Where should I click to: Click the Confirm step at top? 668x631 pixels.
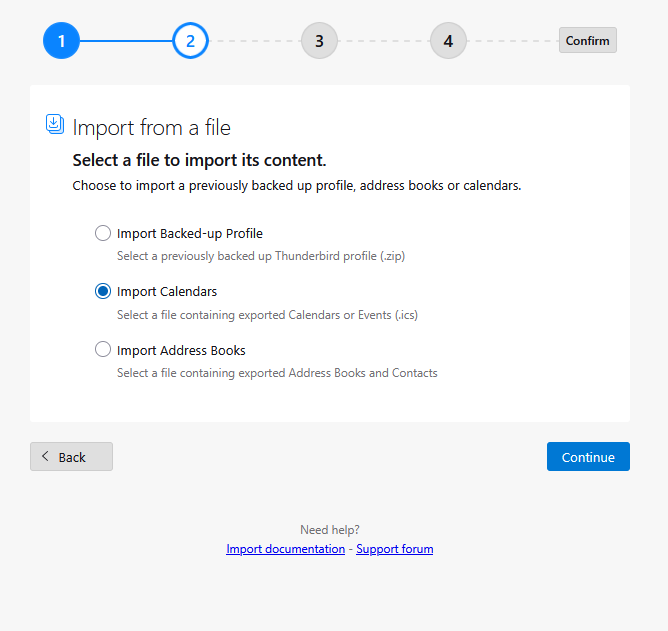coord(587,41)
